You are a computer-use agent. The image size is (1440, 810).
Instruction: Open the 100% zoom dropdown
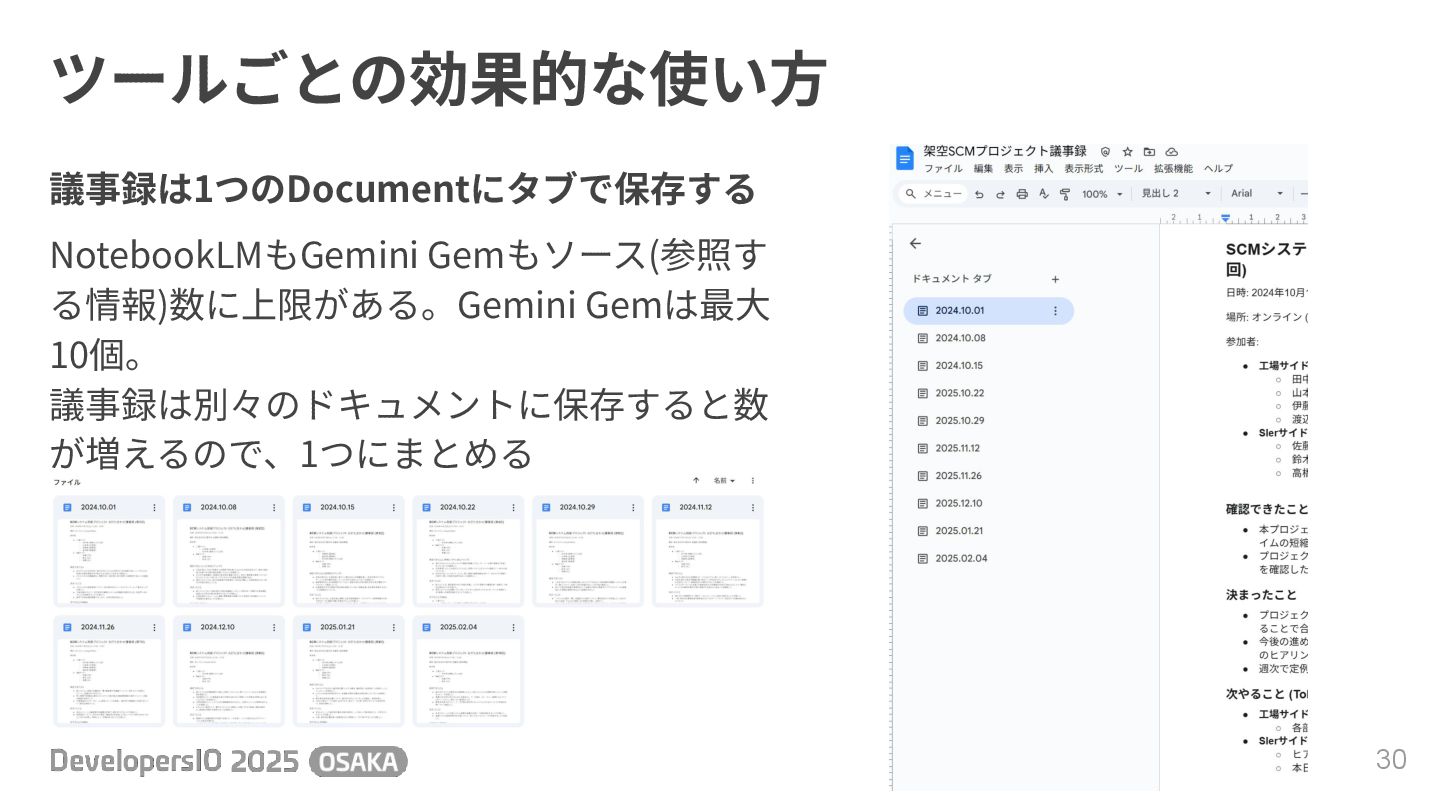(1102, 194)
